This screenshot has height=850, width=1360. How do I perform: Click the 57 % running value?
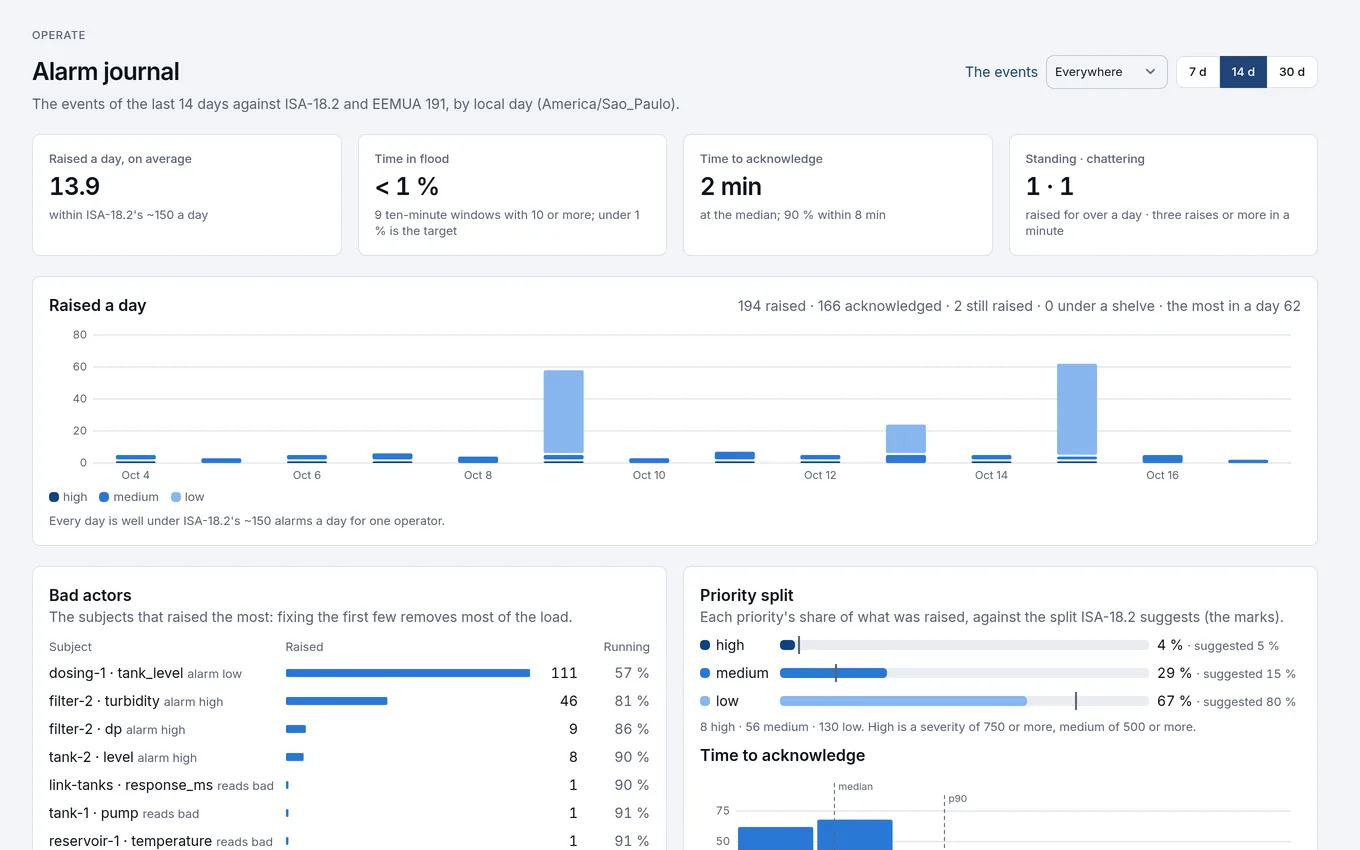point(632,673)
